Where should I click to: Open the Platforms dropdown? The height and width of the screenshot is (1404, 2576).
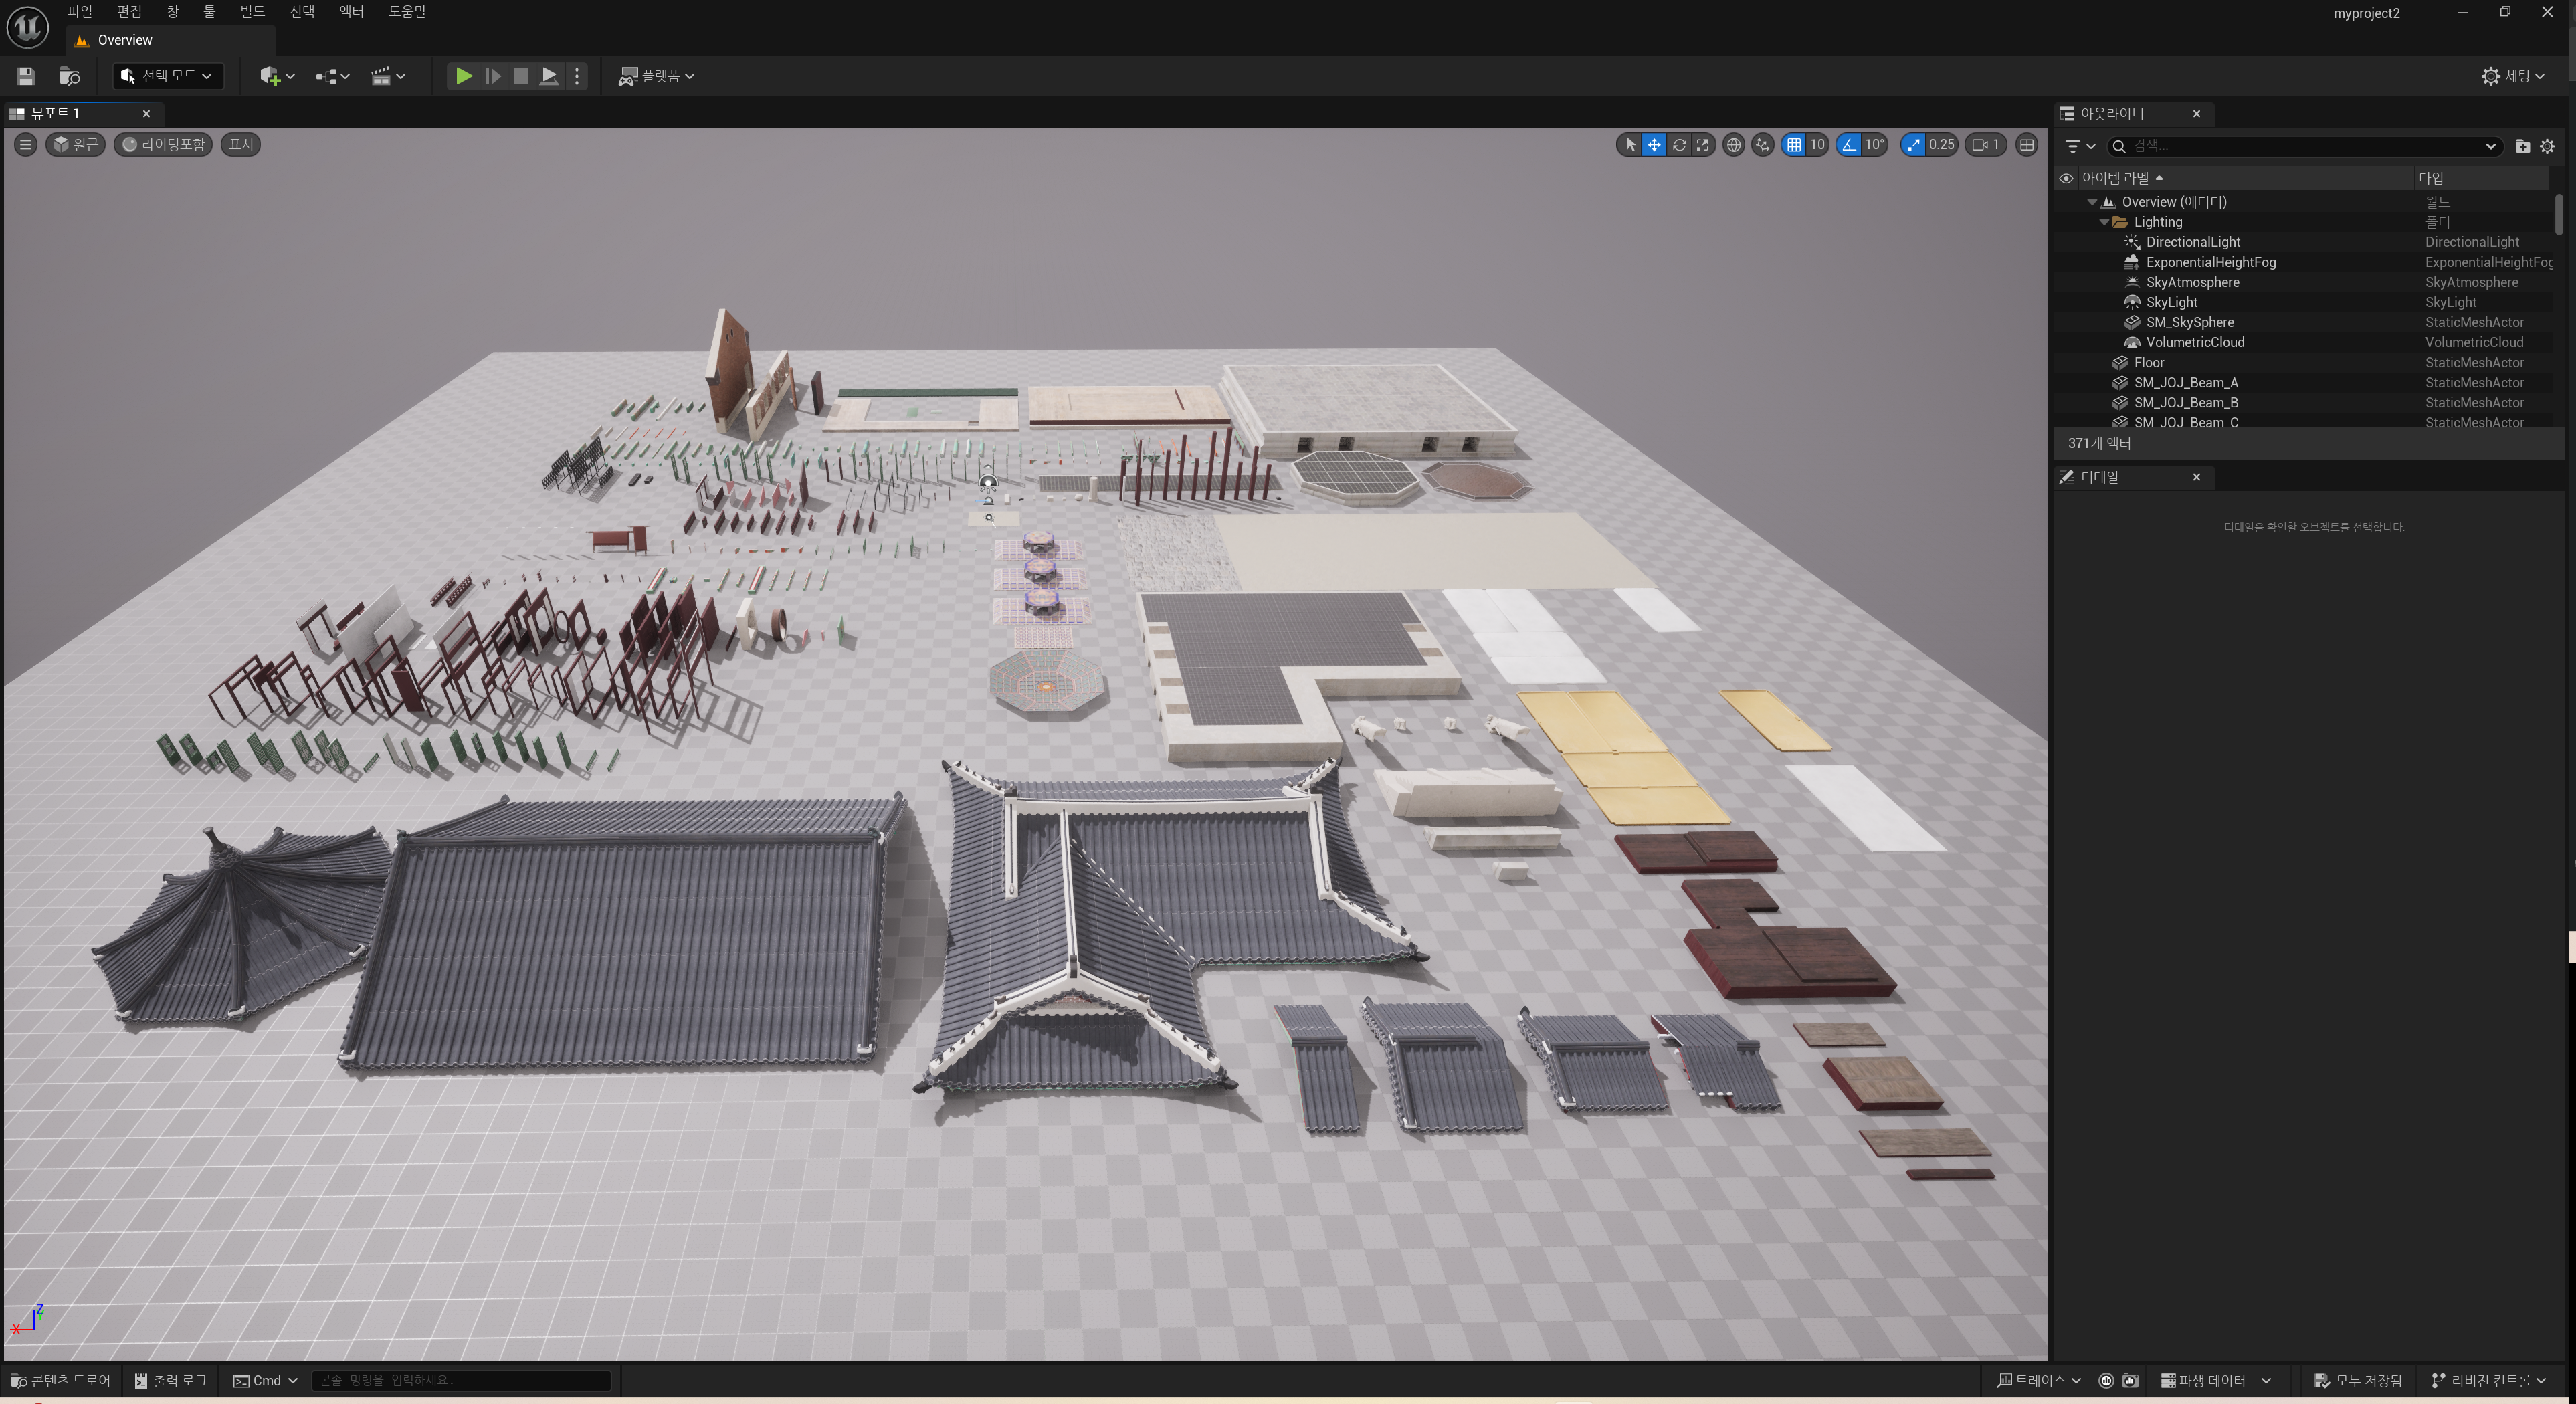tap(657, 76)
